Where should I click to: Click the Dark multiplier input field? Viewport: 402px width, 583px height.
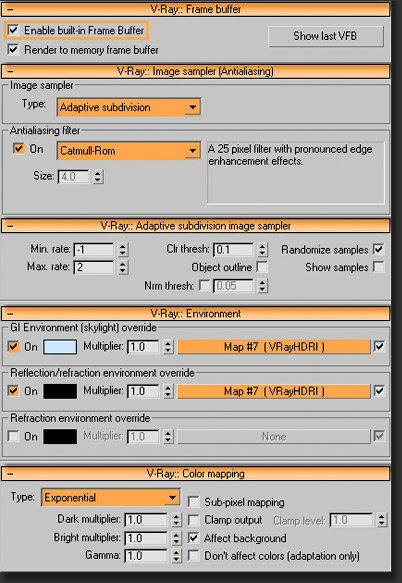146,520
